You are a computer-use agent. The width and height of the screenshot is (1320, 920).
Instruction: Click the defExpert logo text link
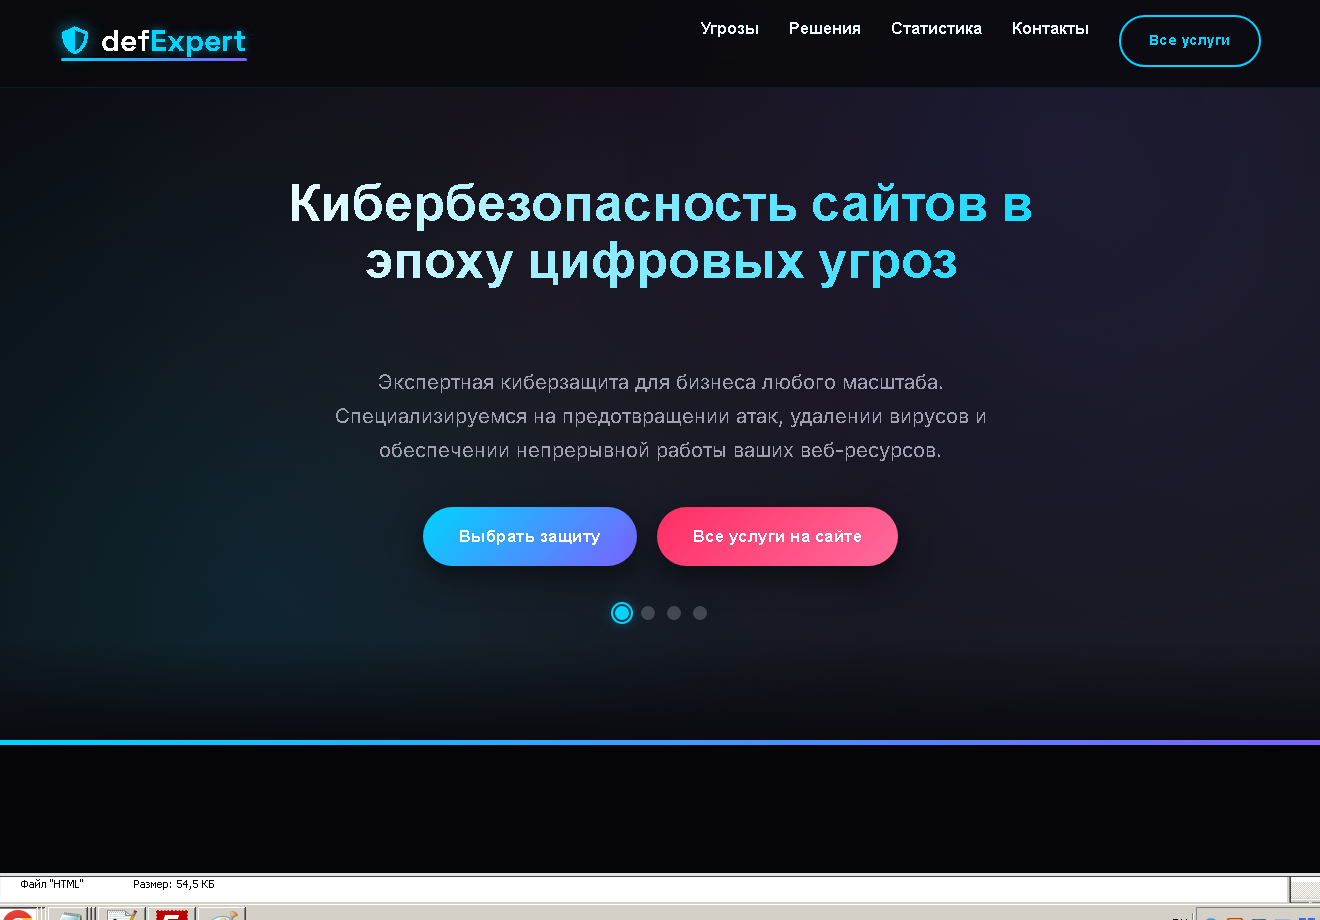[172, 42]
